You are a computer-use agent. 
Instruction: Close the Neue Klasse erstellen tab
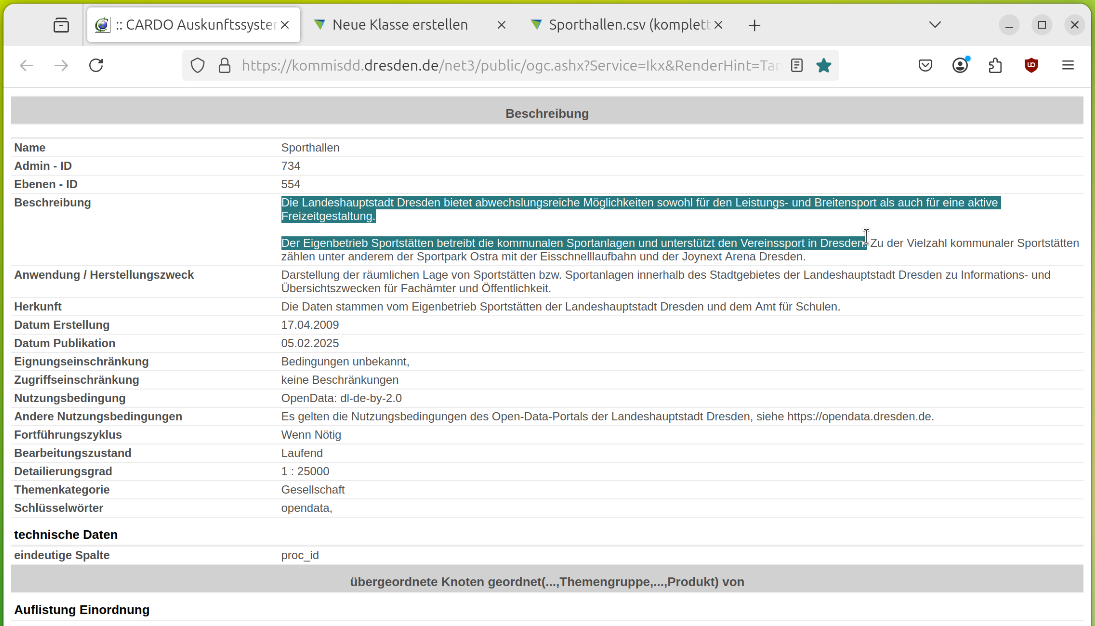pos(501,25)
